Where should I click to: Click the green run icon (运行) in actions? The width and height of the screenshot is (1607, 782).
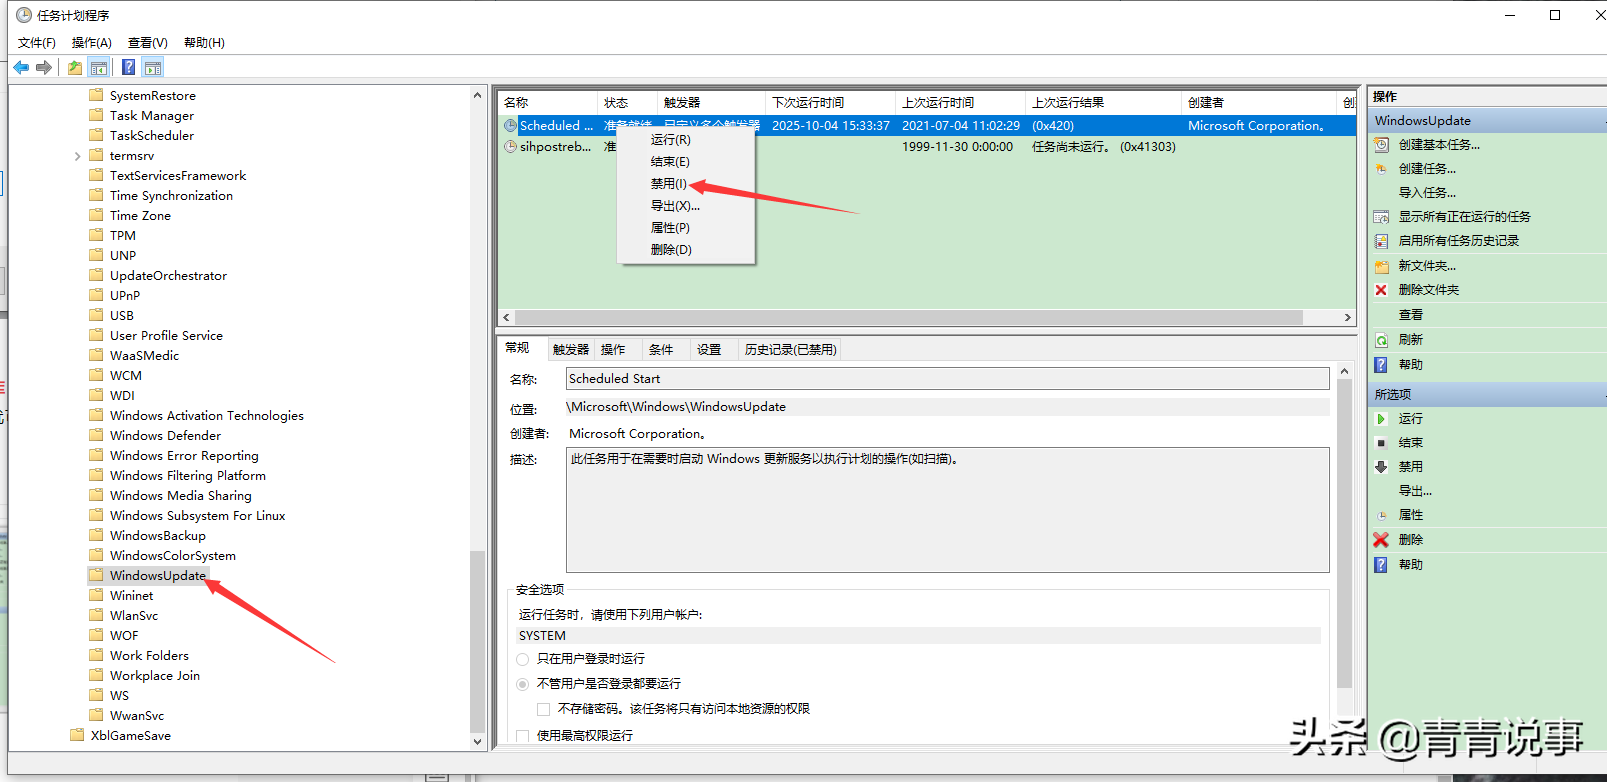1381,419
